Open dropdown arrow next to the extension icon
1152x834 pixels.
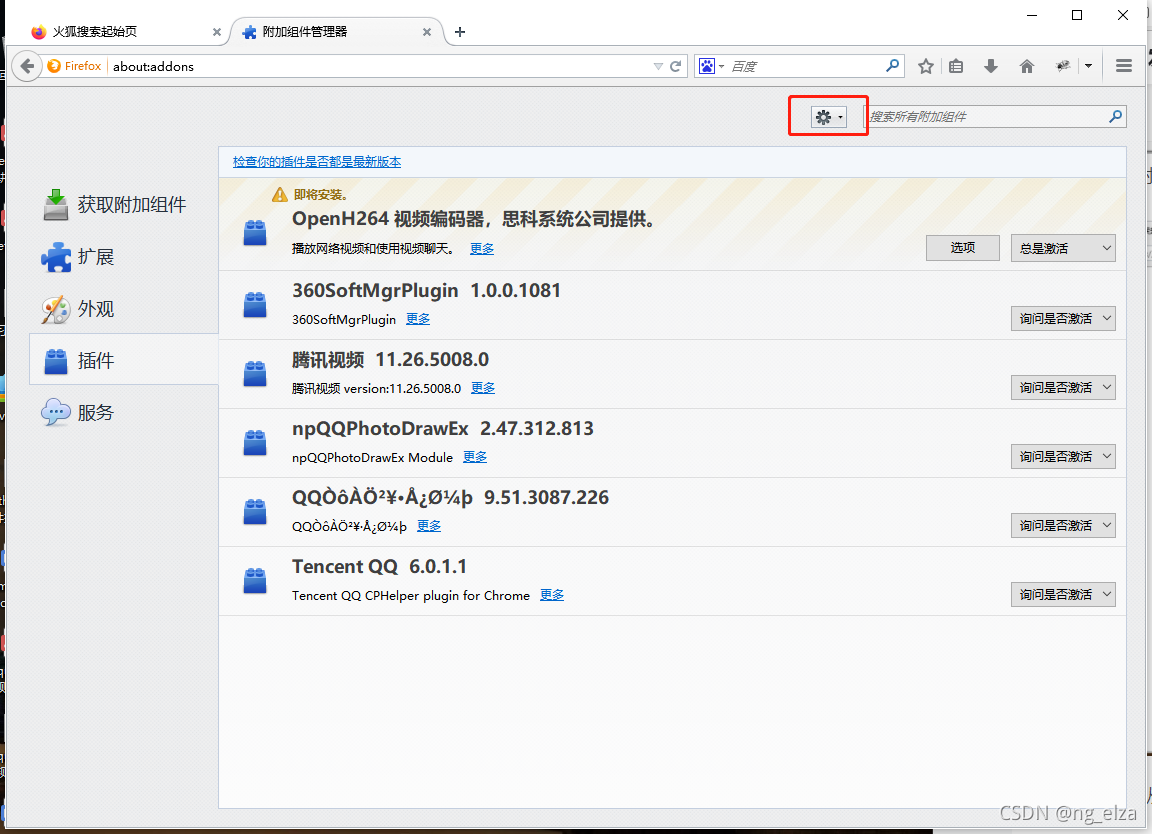click(x=1088, y=66)
